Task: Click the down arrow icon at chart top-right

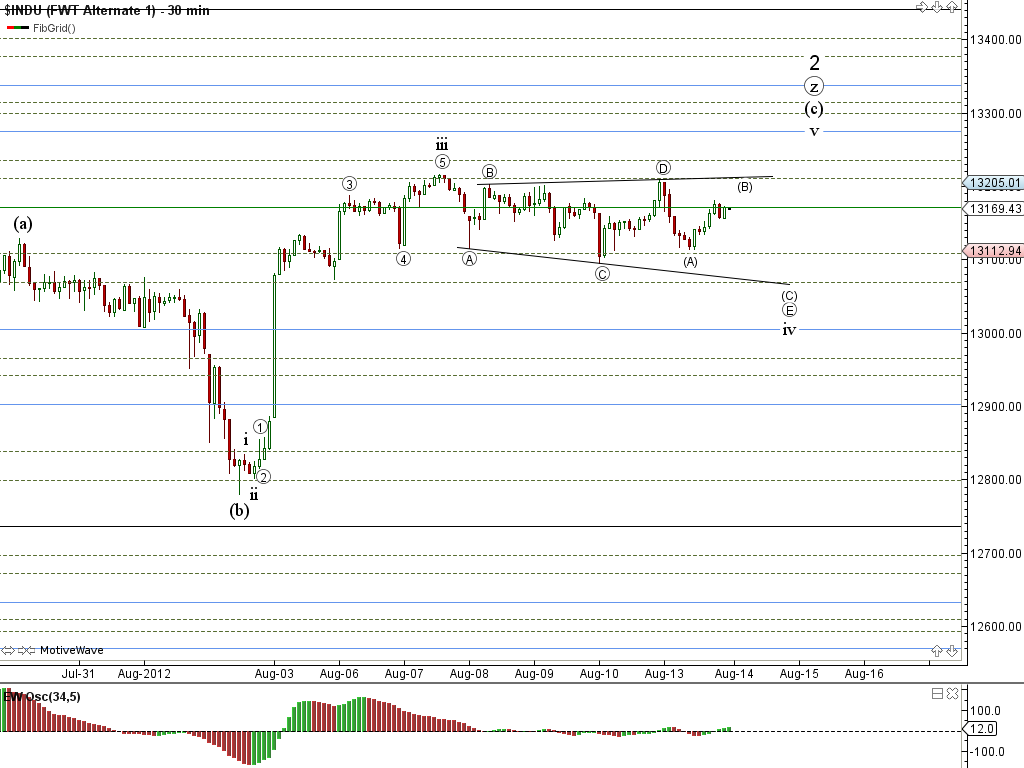Action: 937,8
